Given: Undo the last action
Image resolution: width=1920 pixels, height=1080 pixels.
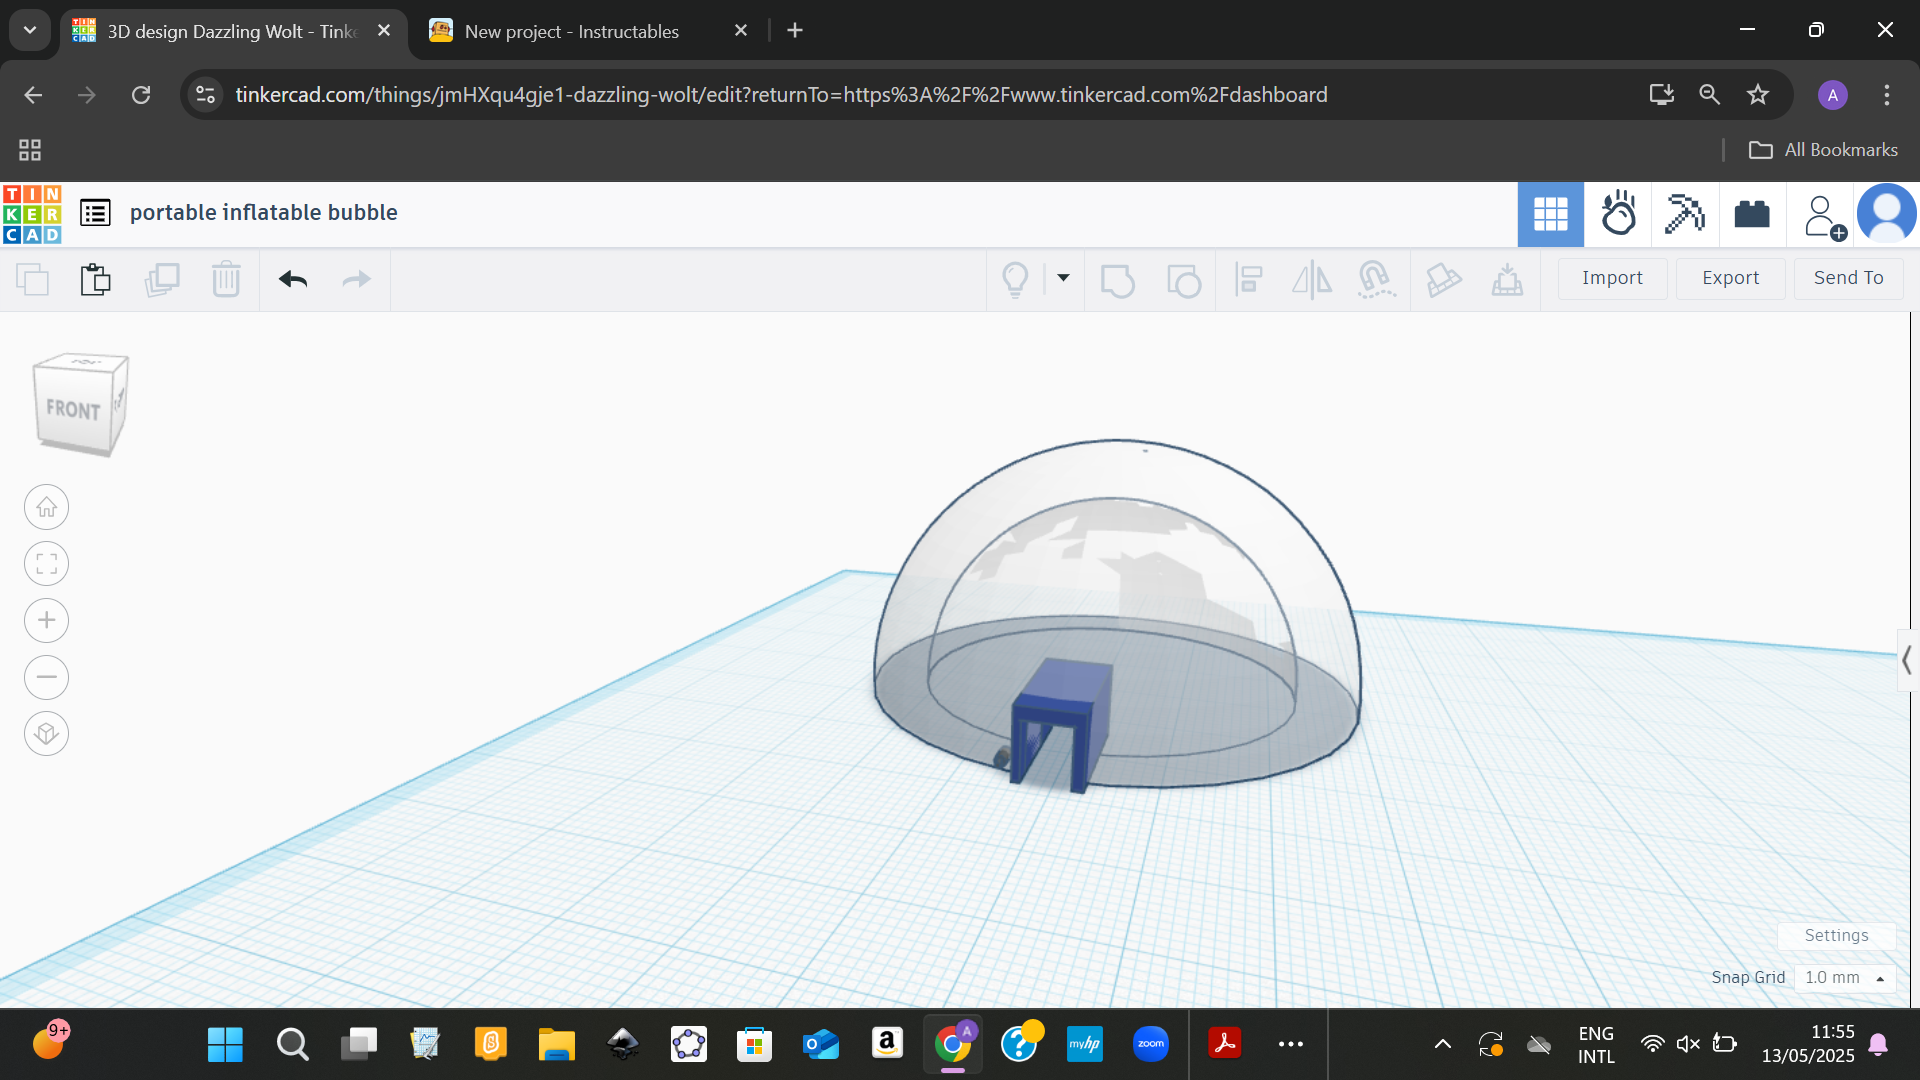Looking at the screenshot, I should coord(293,279).
